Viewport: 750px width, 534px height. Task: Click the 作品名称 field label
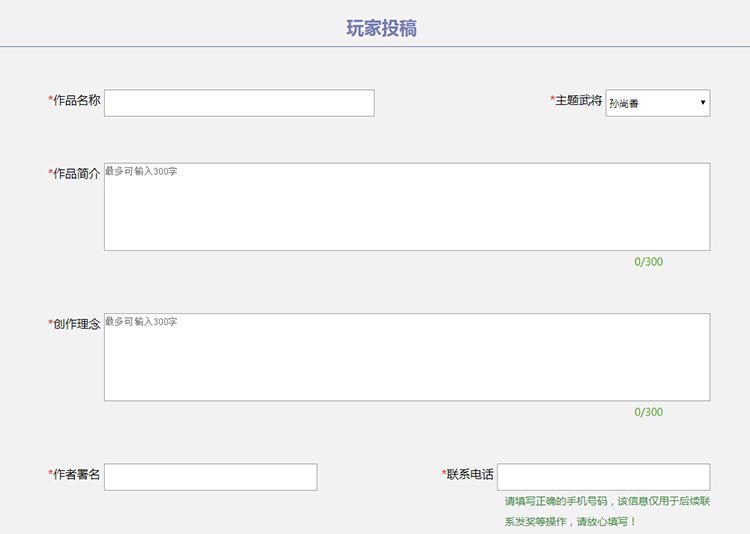77,100
